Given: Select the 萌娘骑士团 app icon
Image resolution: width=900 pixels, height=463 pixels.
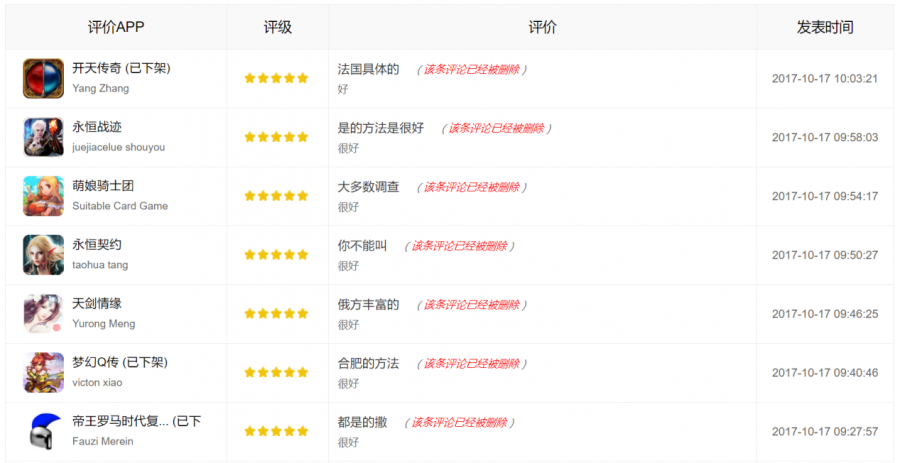Looking at the screenshot, I should click(x=44, y=196).
